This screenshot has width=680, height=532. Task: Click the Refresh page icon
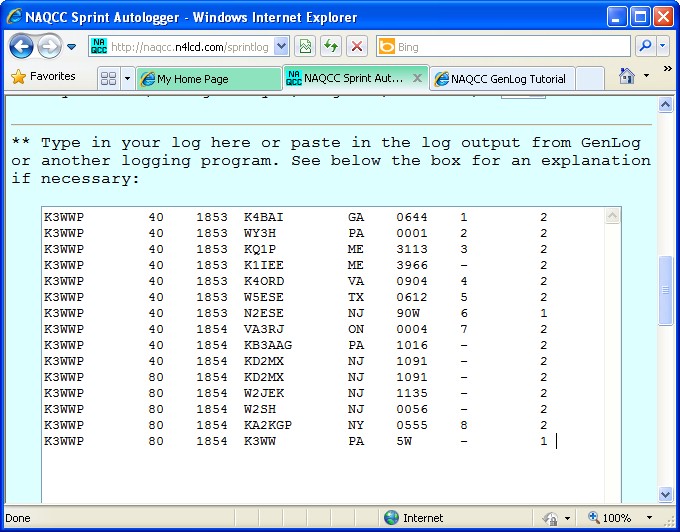pos(330,47)
